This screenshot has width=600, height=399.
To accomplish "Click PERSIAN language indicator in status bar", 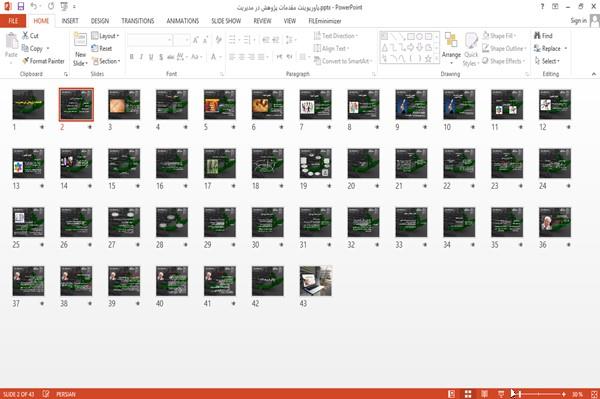I will (66, 394).
